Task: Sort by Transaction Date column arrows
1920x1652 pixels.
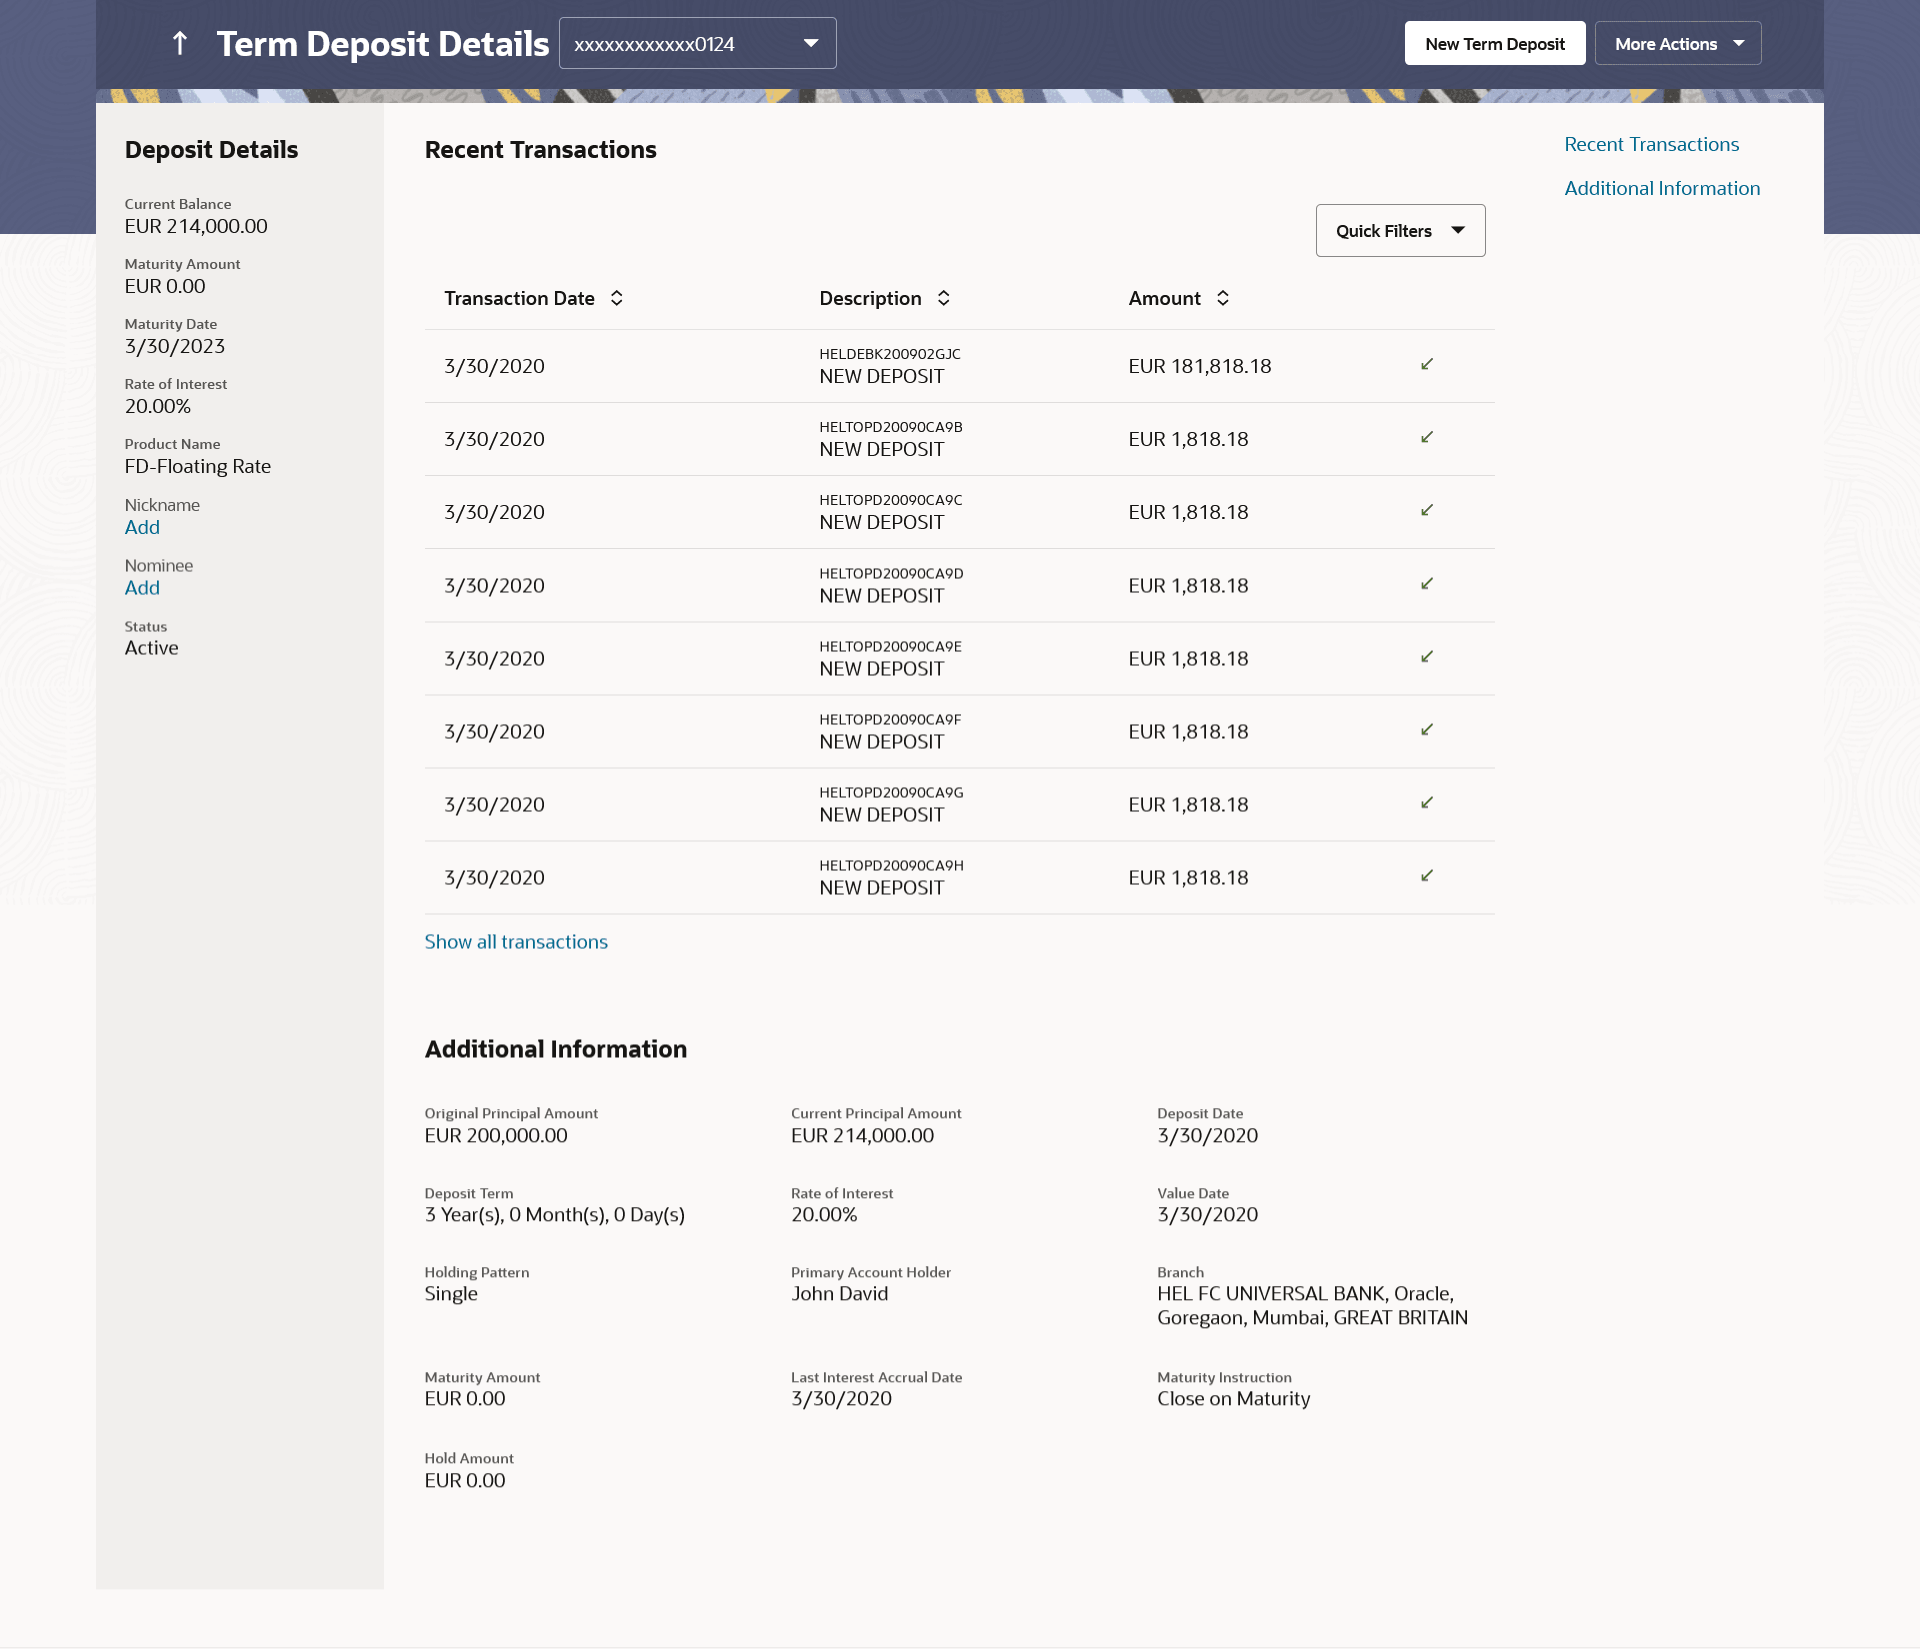Action: (x=617, y=298)
